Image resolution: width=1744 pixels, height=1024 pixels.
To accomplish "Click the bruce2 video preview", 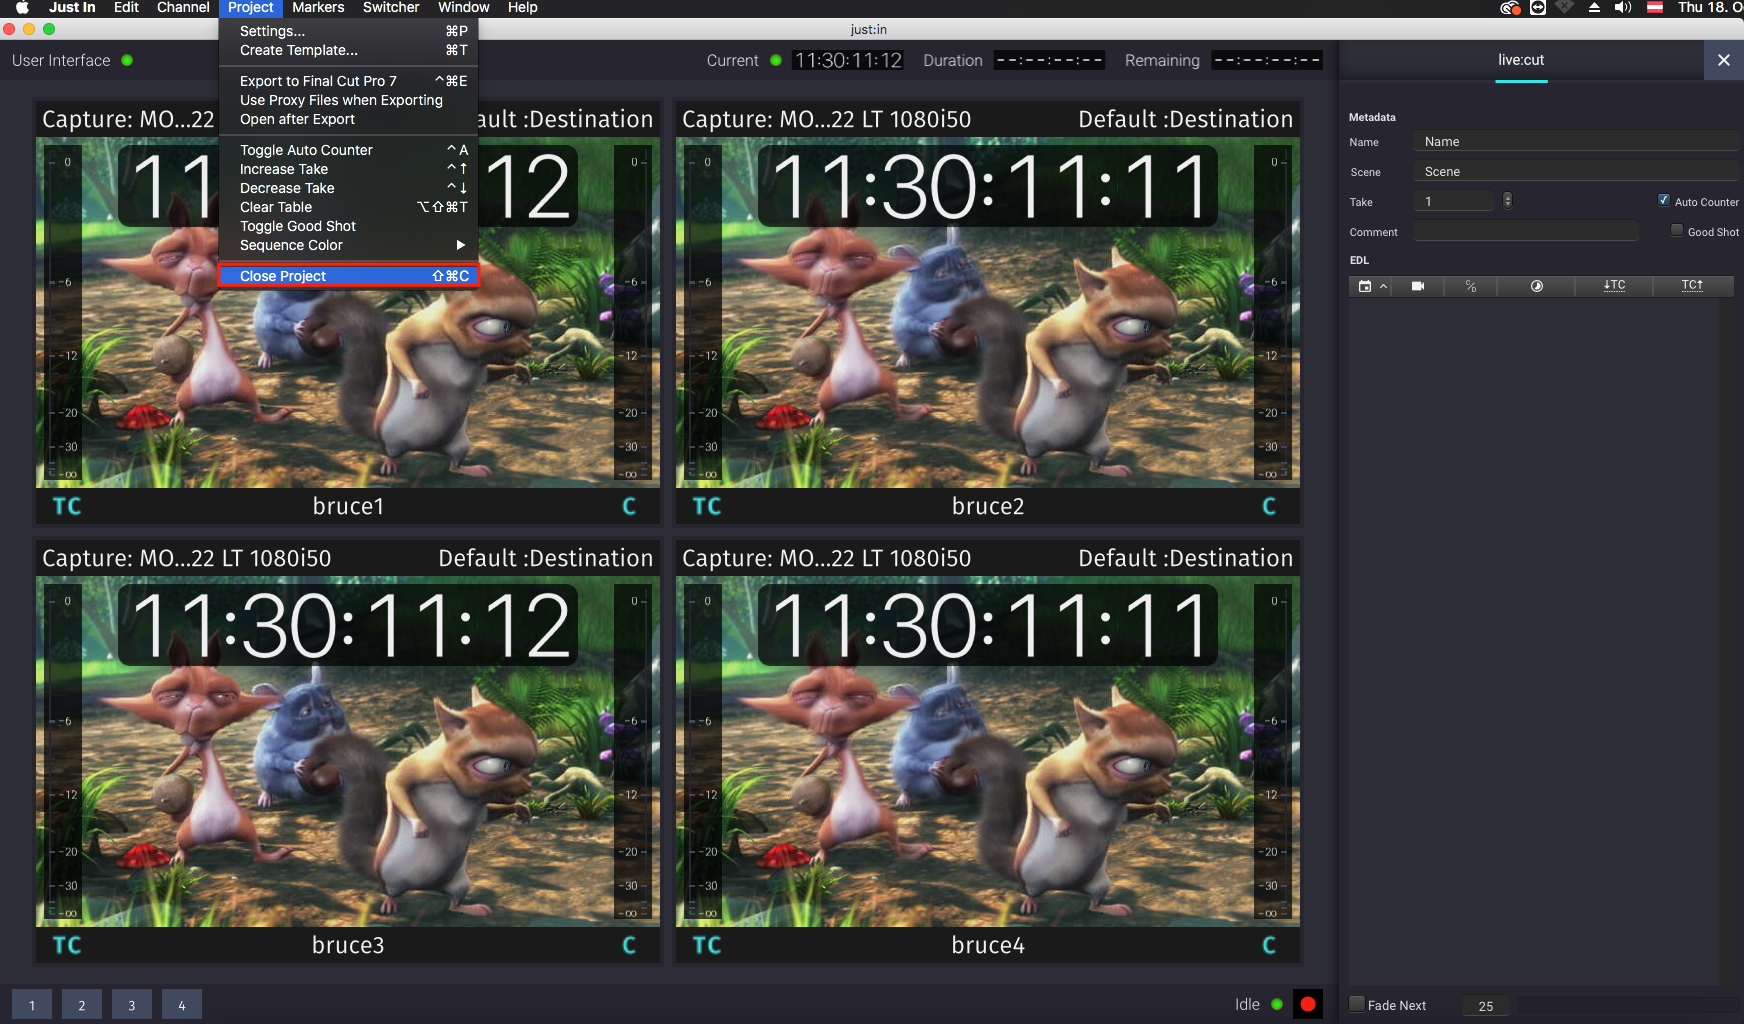I will tap(988, 312).
